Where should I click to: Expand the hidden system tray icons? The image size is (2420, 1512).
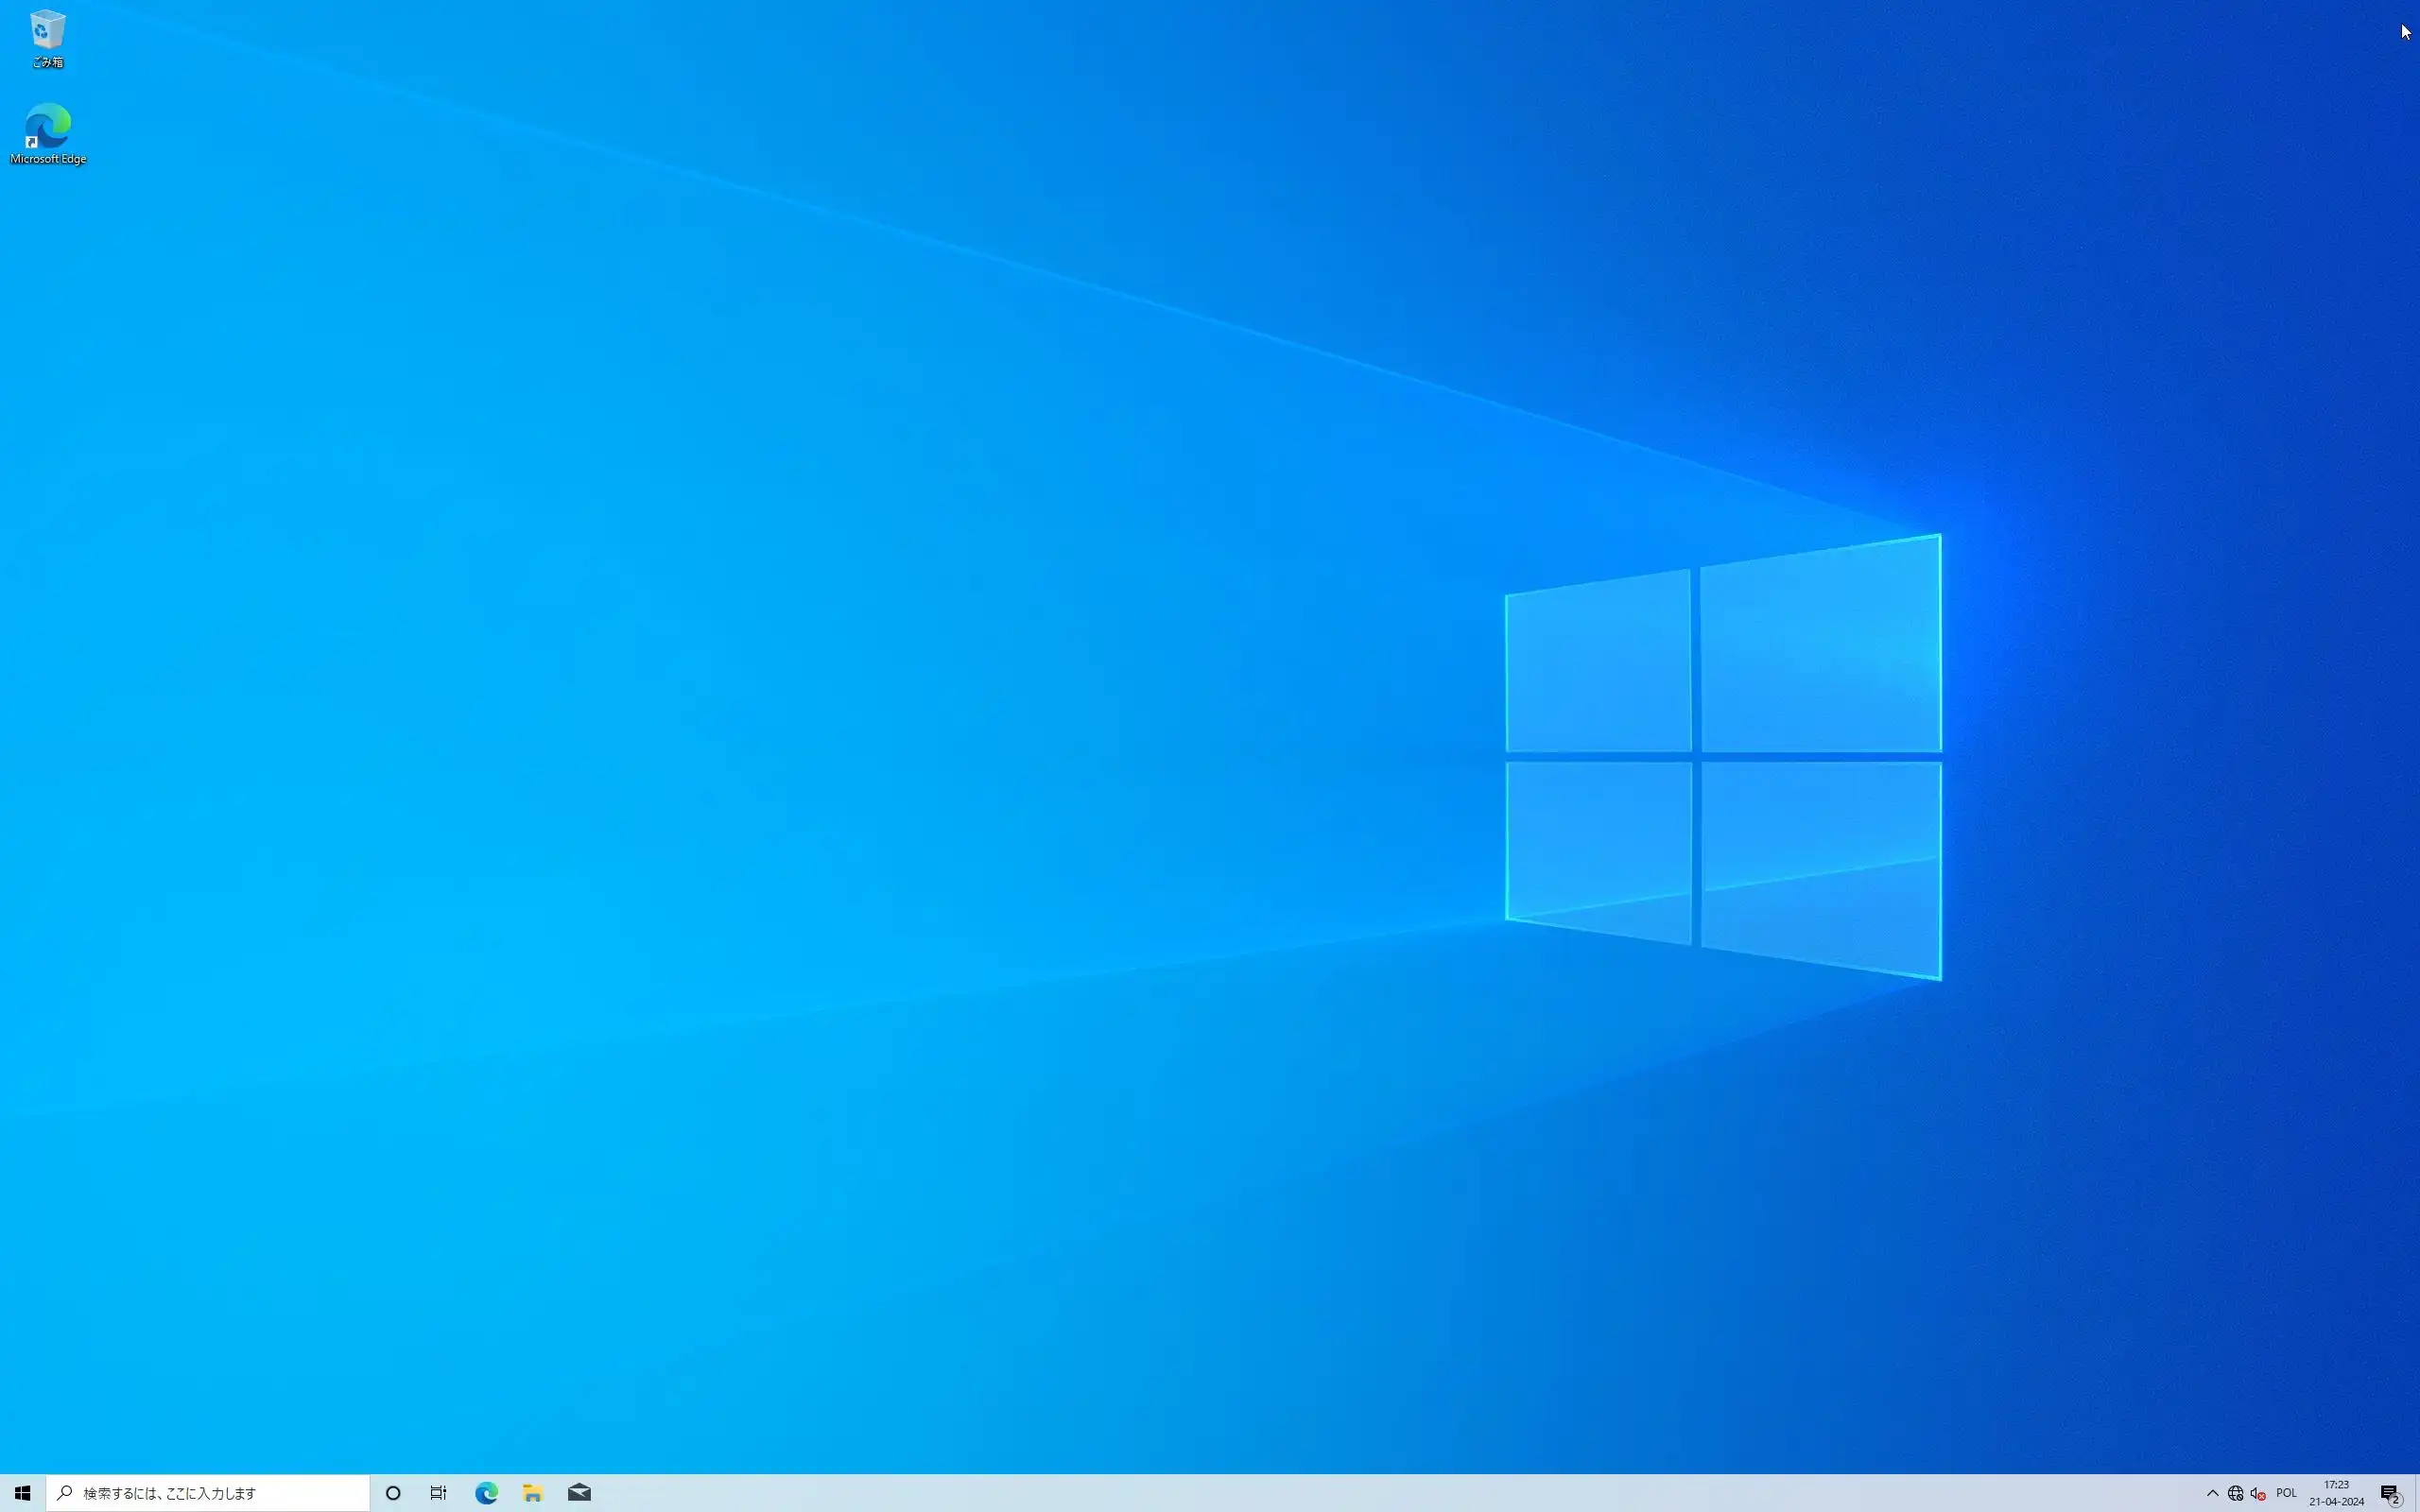[x=2212, y=1493]
